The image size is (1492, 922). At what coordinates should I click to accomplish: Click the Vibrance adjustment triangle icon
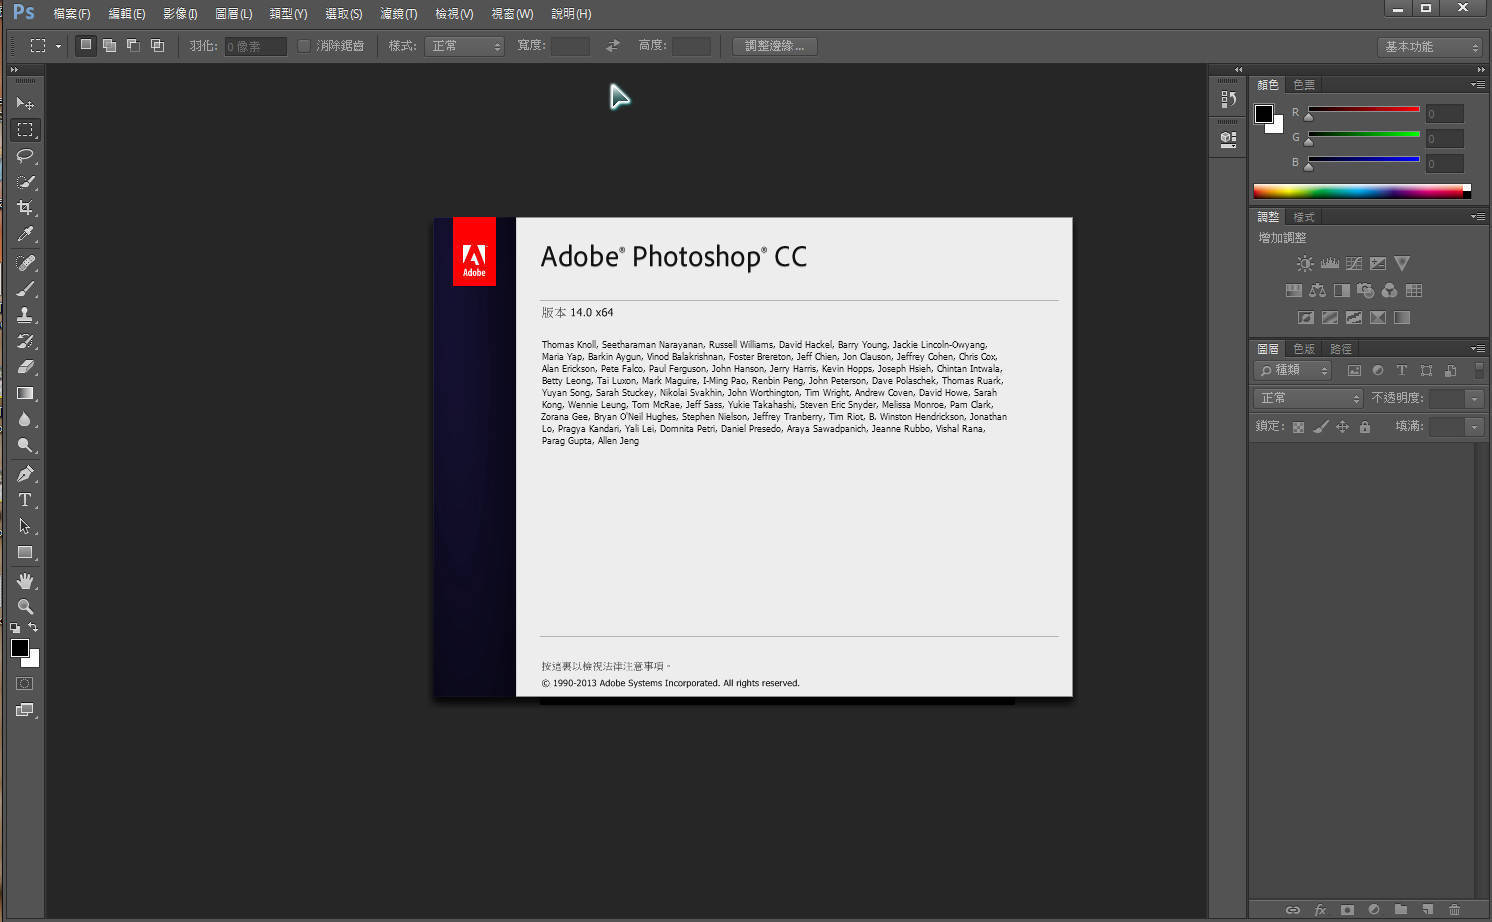[x=1402, y=264]
